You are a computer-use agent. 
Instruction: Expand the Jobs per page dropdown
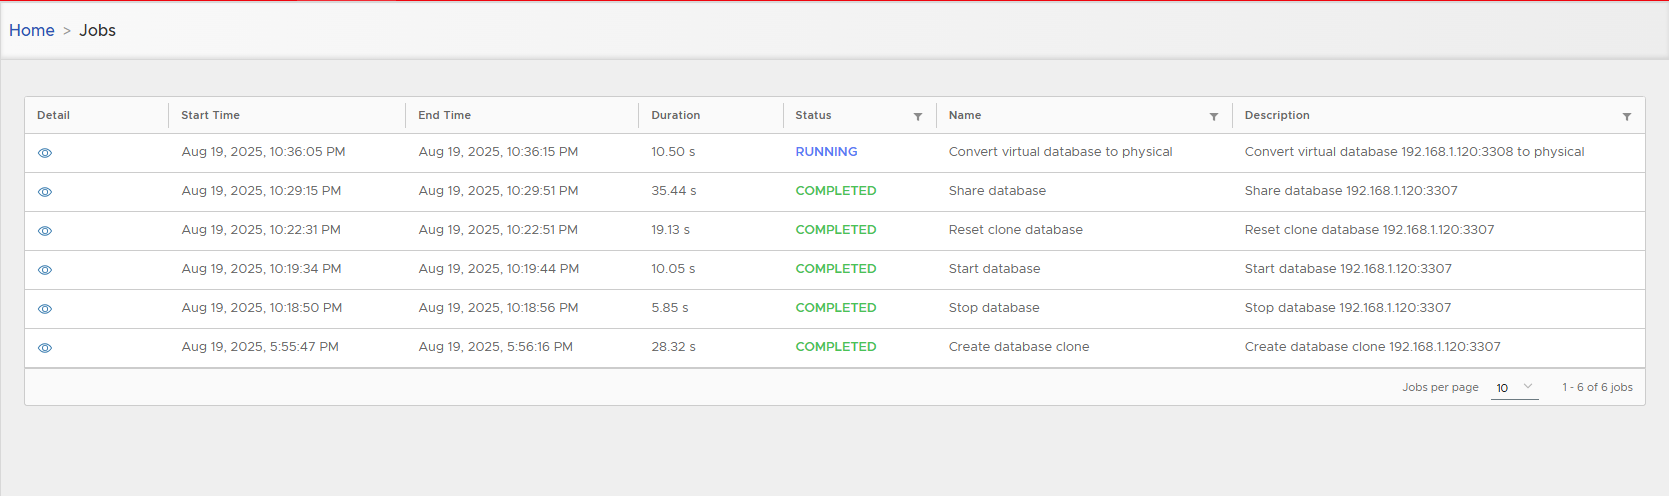coord(1514,388)
